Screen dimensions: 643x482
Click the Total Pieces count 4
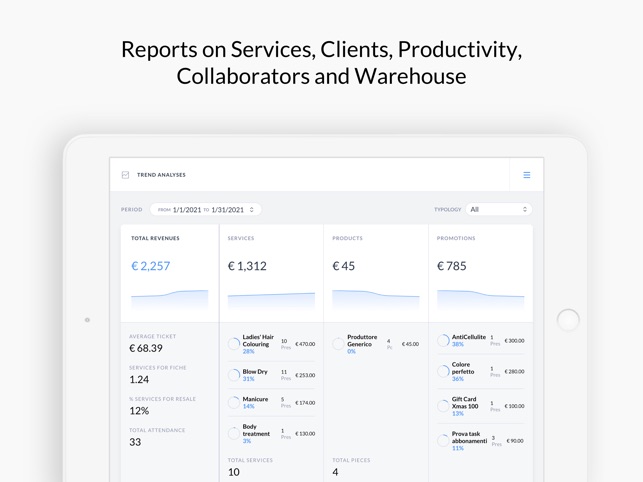335,472
